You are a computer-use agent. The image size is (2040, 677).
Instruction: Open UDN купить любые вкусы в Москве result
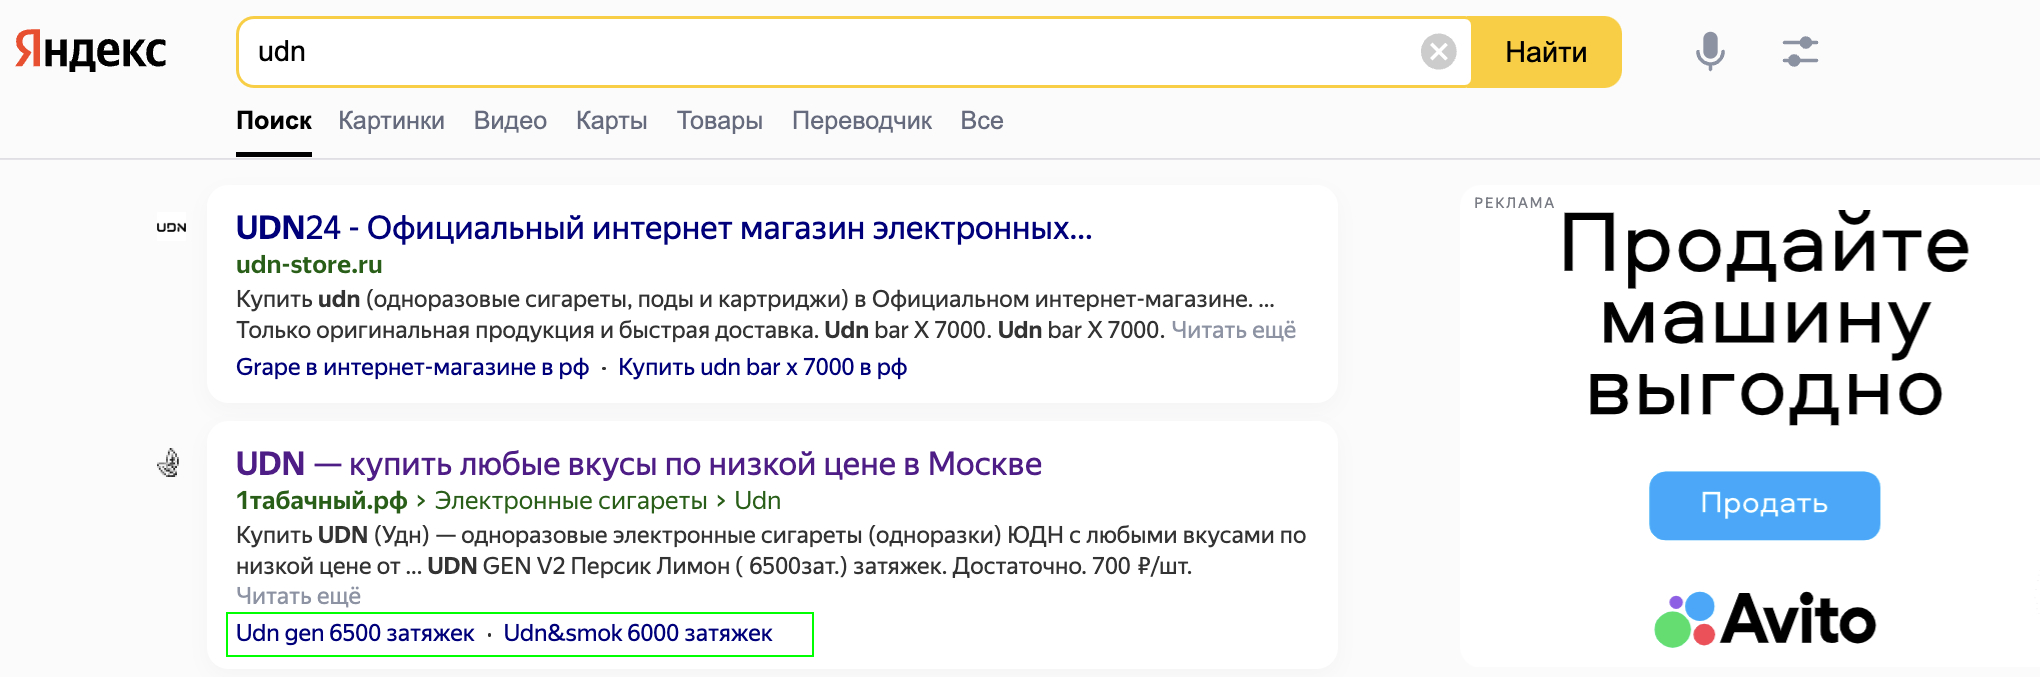639,464
